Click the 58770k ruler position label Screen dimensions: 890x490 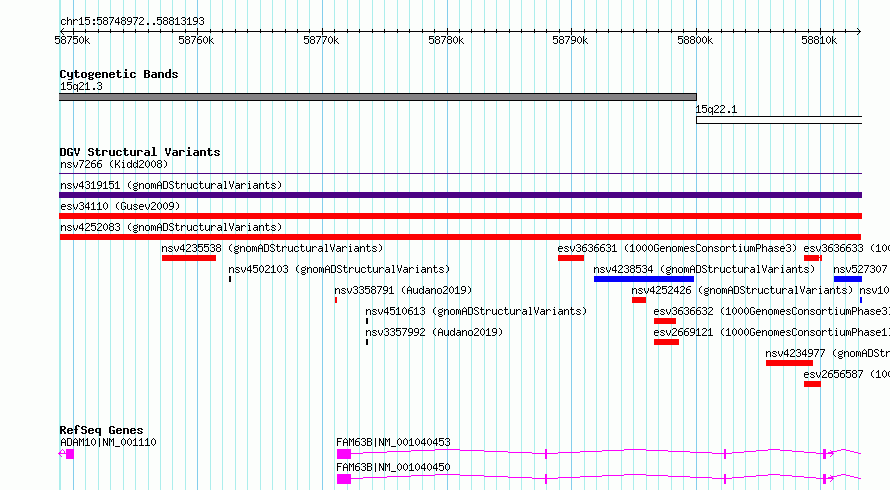coord(321,40)
